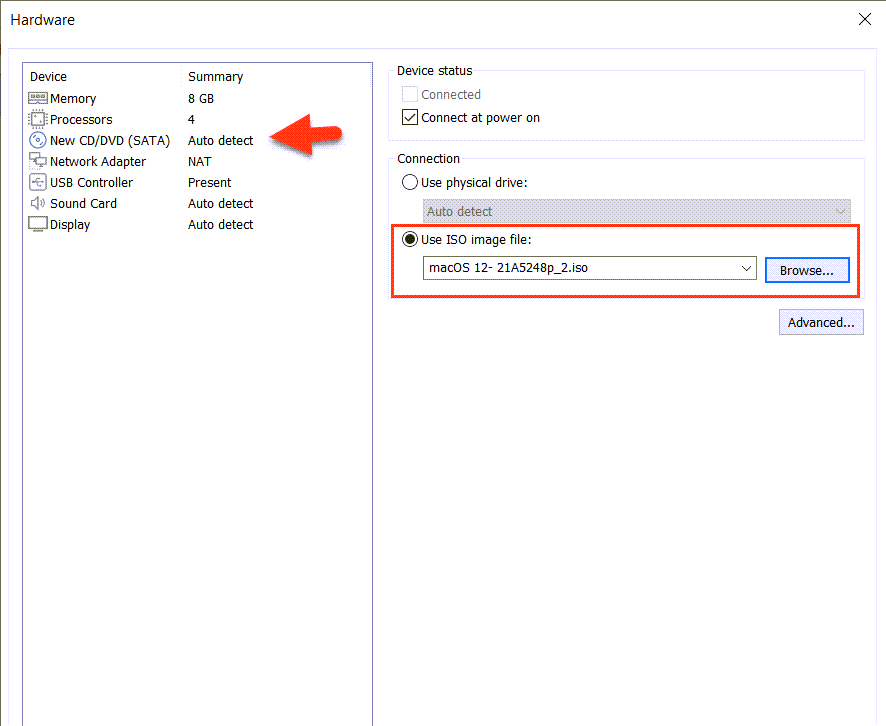This screenshot has height=726, width=886.
Task: Click the Device column header
Action: 49,76
